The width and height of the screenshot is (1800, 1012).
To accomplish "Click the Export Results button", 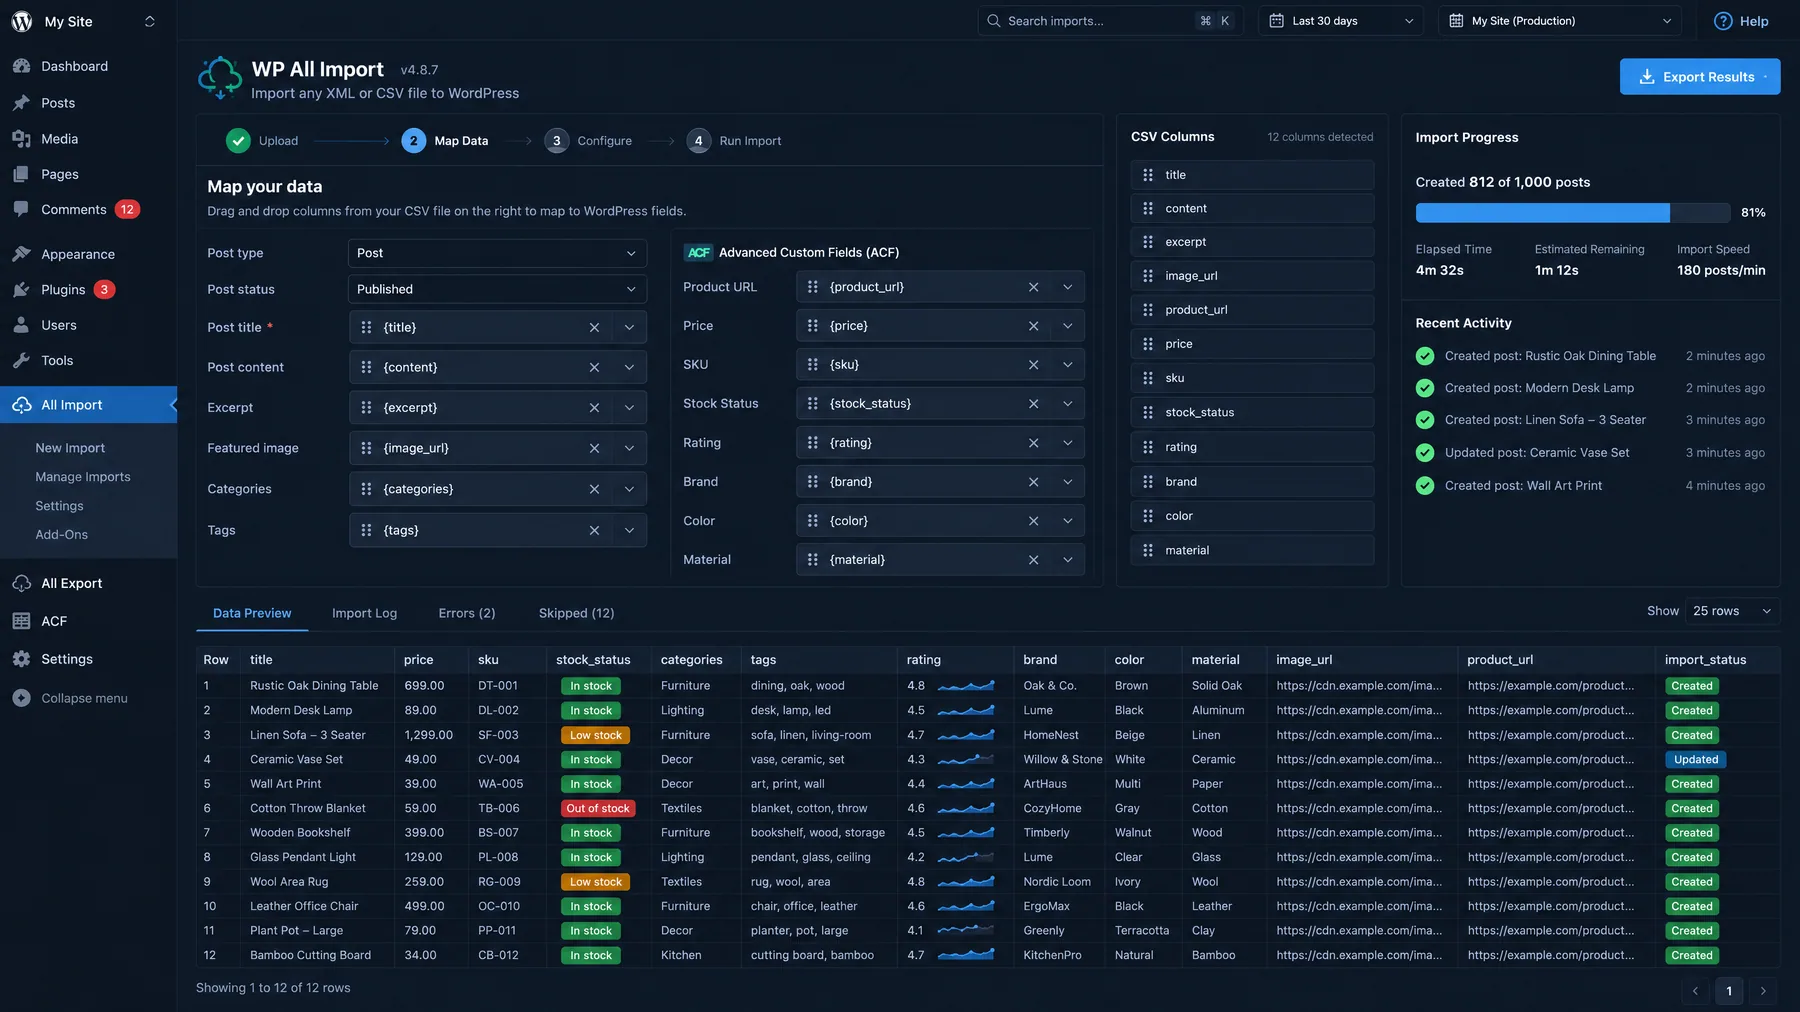I will pyautogui.click(x=1700, y=77).
